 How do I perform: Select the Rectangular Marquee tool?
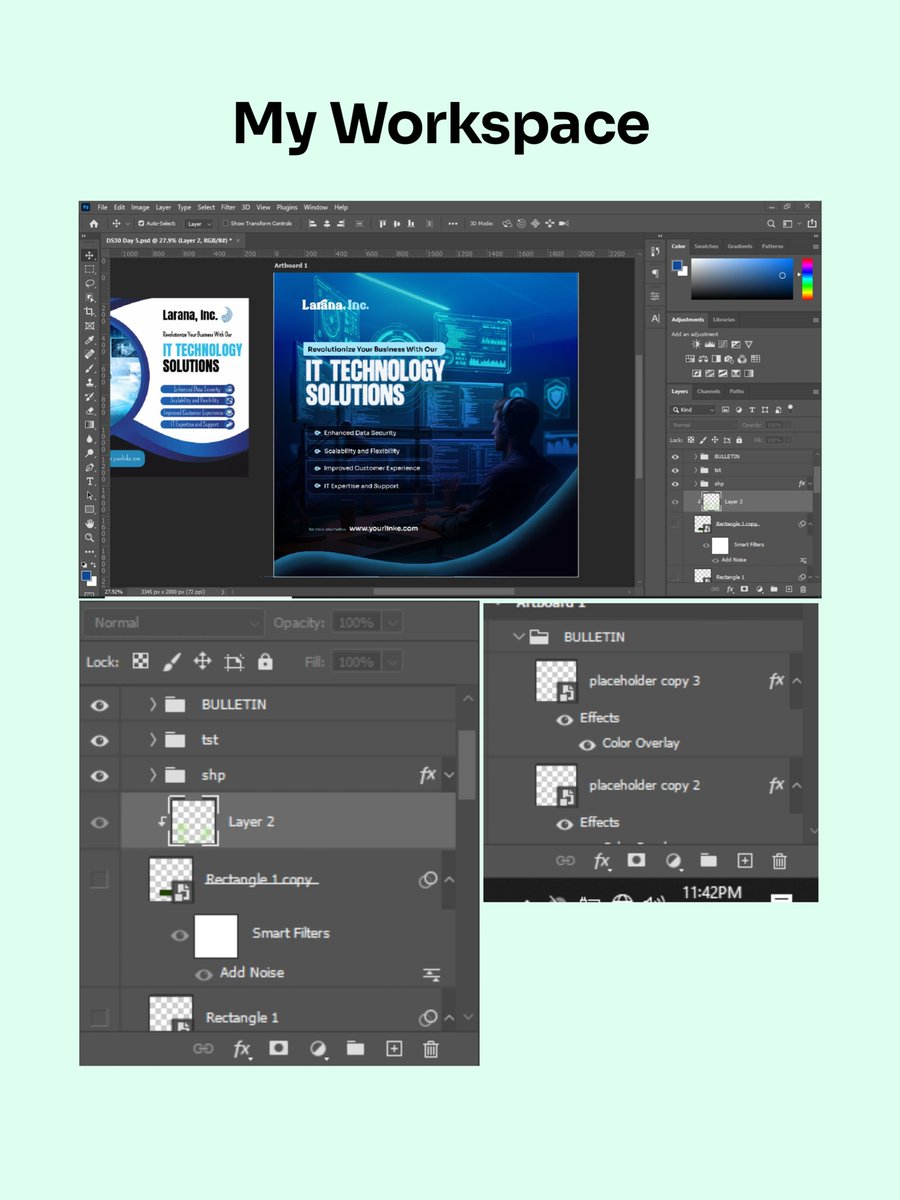click(x=89, y=269)
